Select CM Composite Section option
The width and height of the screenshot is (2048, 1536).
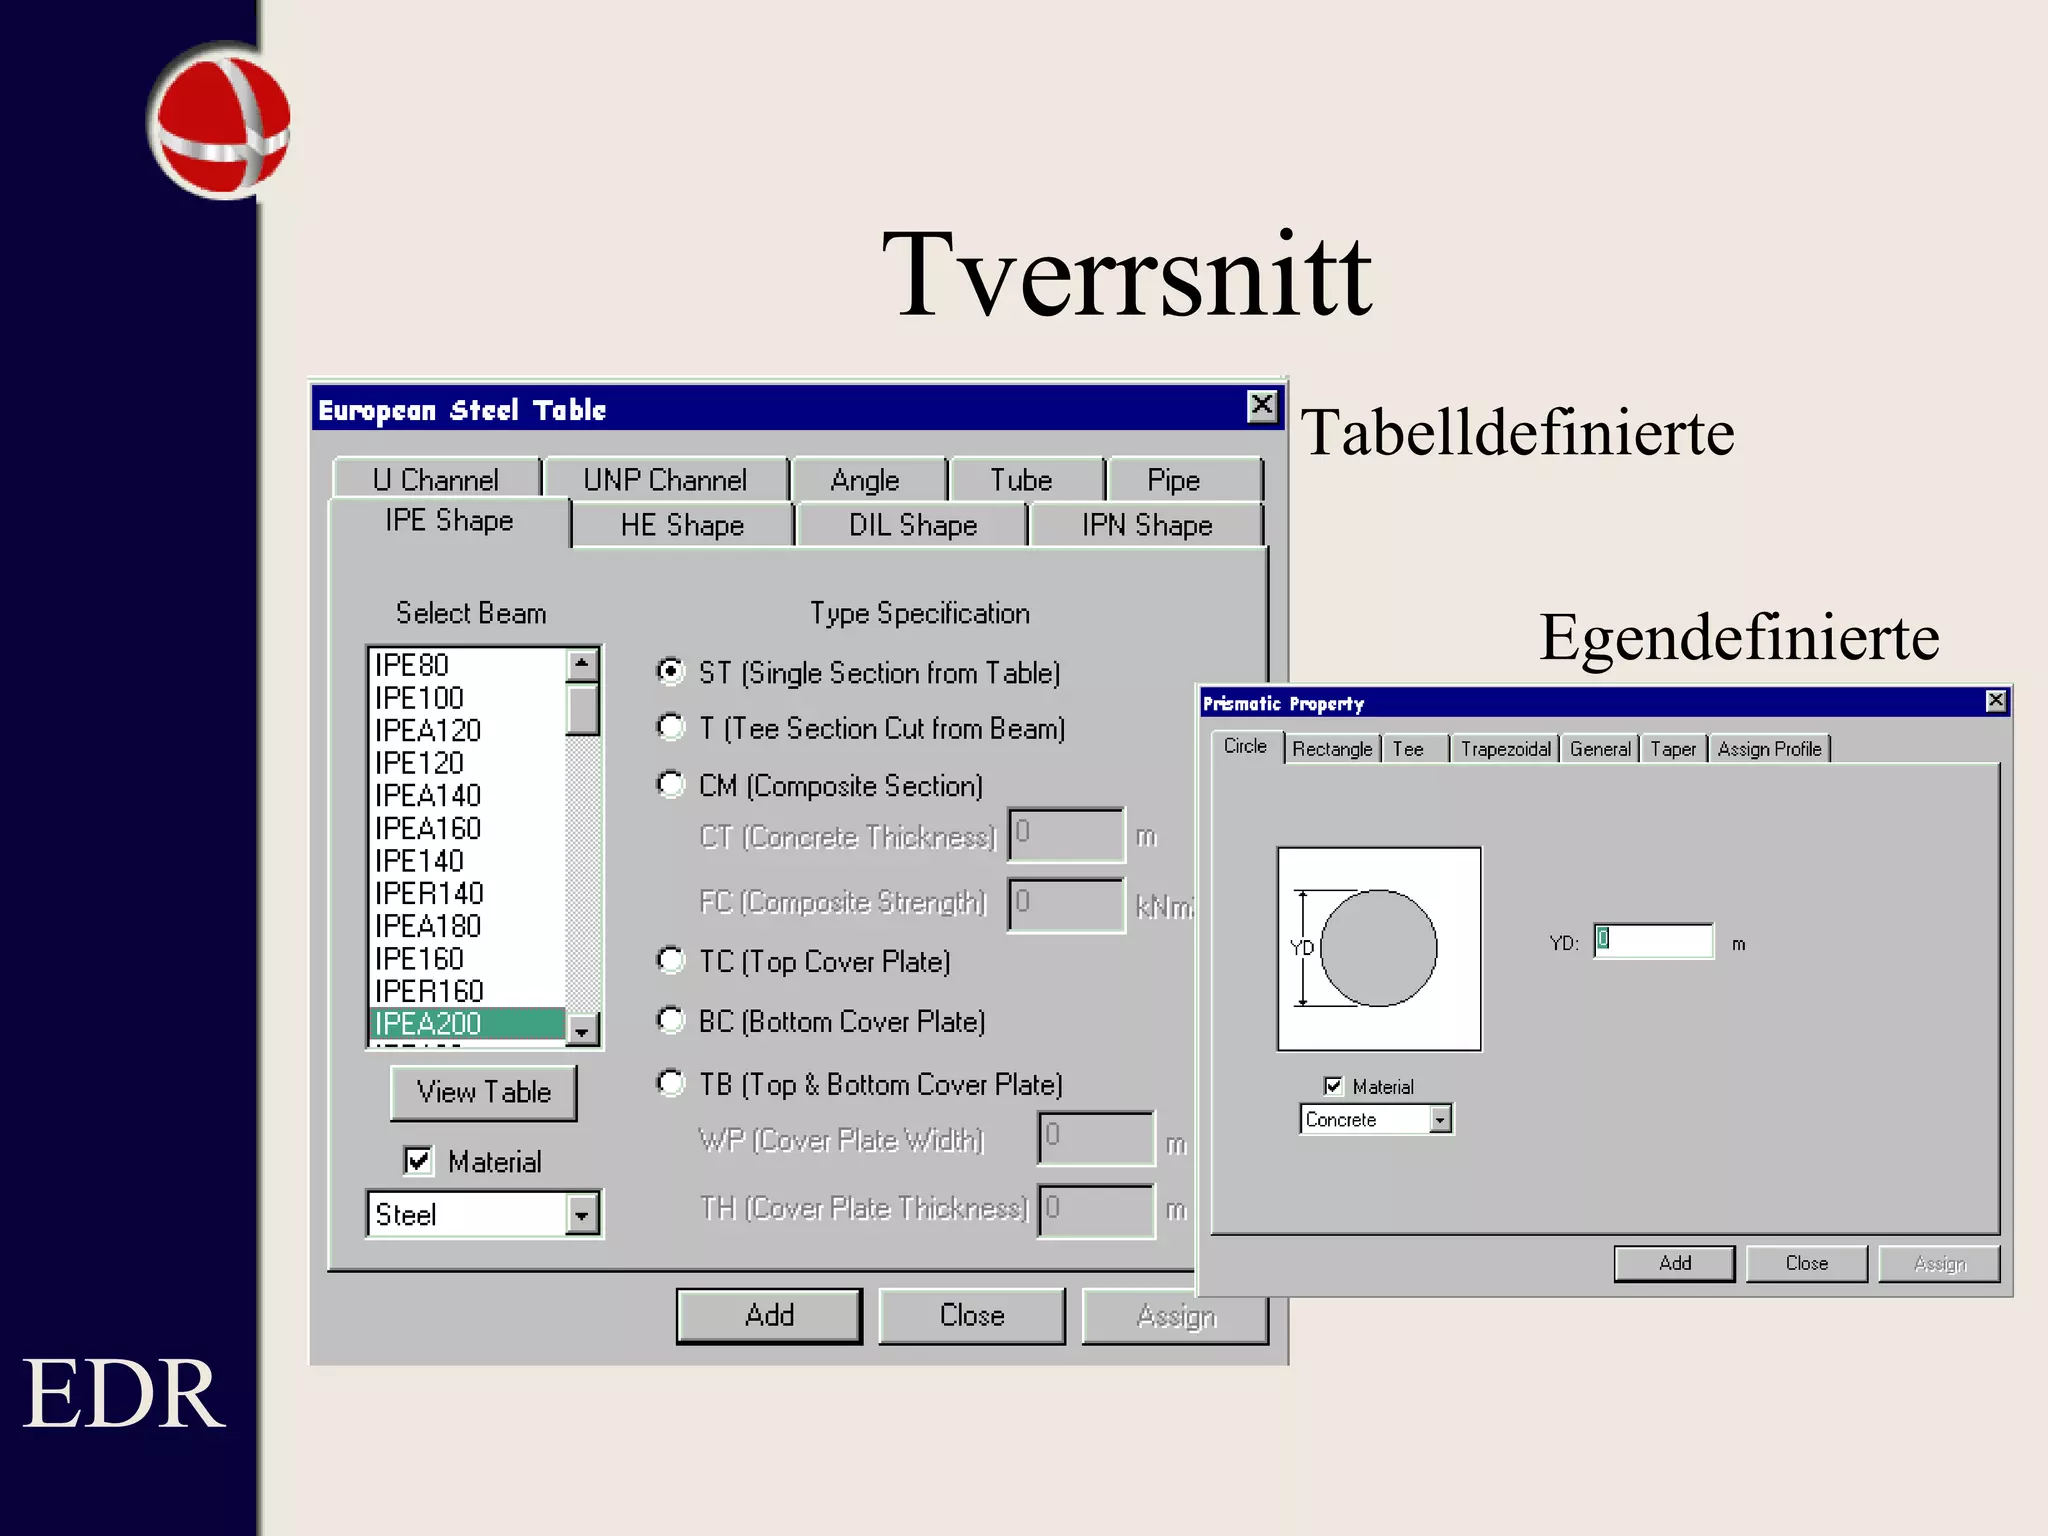coord(670,784)
